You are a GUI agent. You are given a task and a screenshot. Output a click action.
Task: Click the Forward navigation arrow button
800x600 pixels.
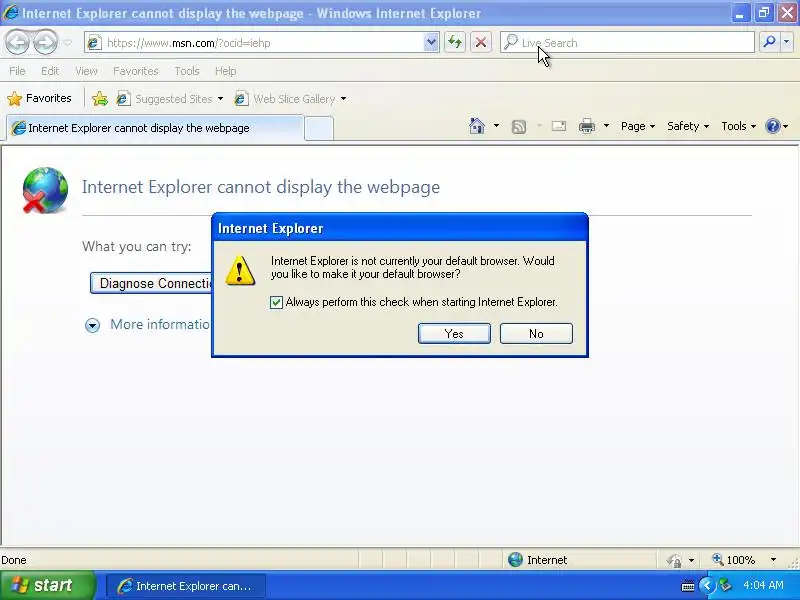45,42
